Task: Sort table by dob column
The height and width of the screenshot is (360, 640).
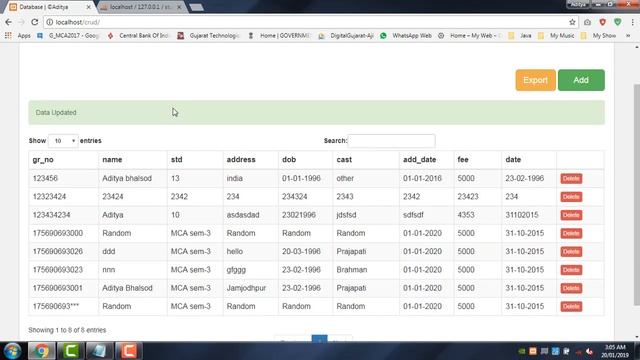Action: 305,160
